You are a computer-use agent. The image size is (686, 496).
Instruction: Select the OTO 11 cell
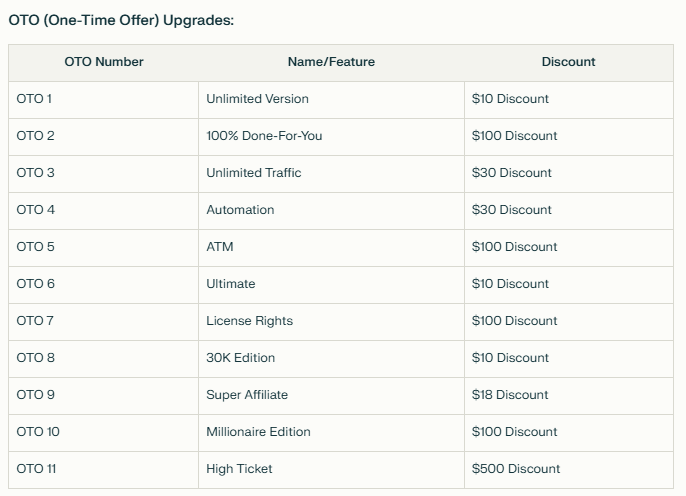(x=104, y=469)
